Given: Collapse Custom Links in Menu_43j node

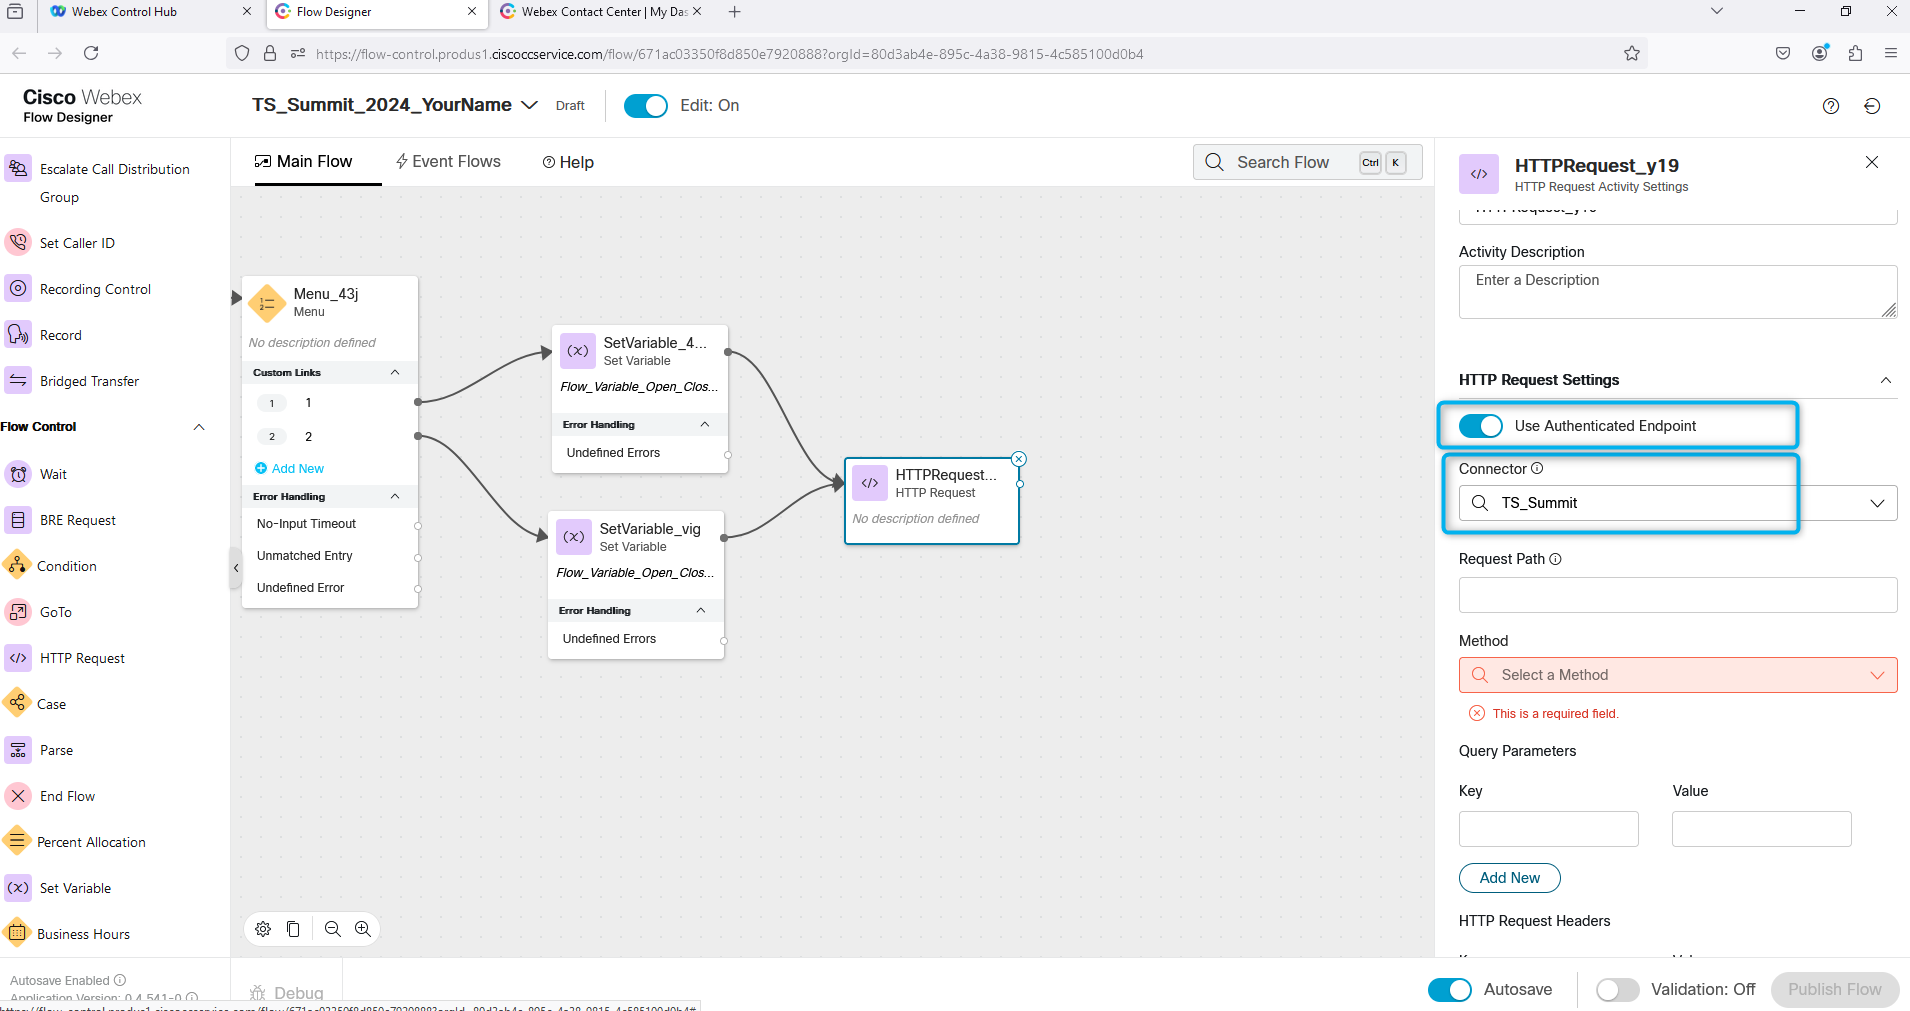Looking at the screenshot, I should [395, 372].
